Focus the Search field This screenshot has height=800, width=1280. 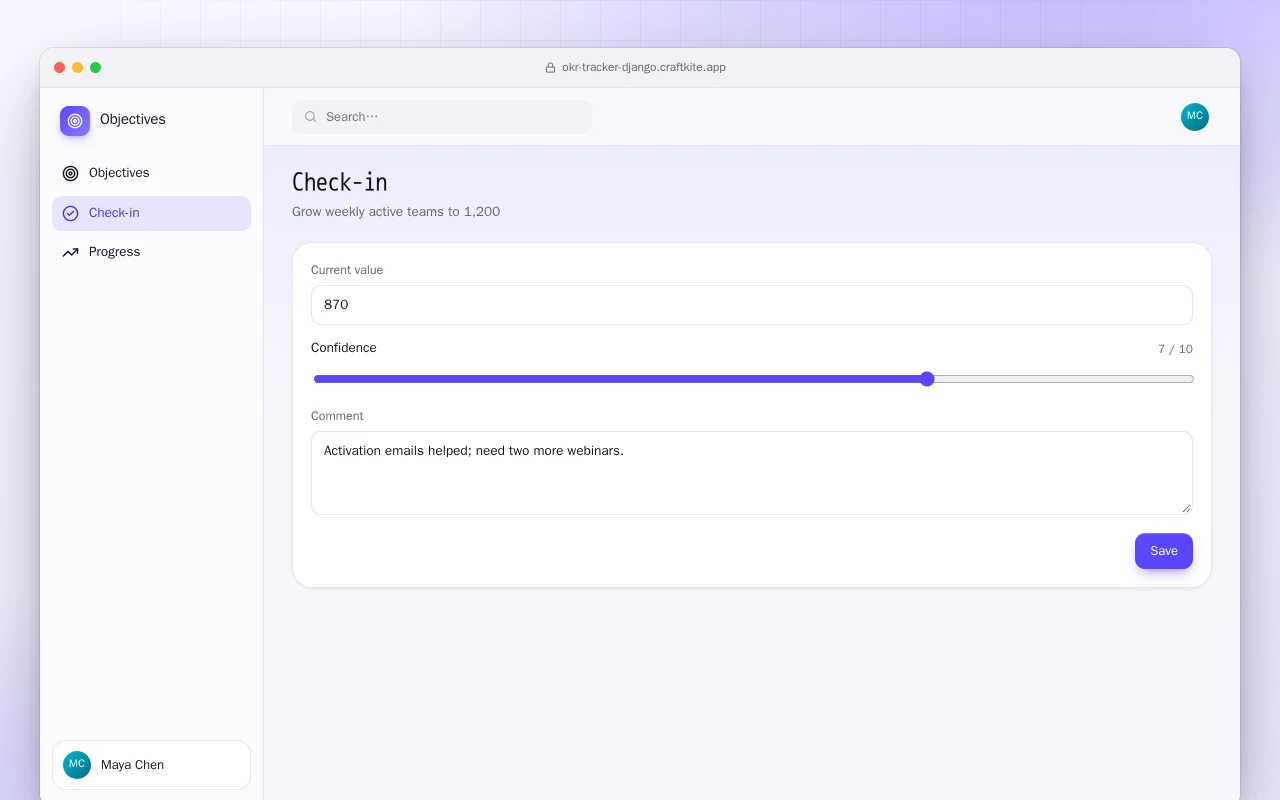[x=442, y=117]
